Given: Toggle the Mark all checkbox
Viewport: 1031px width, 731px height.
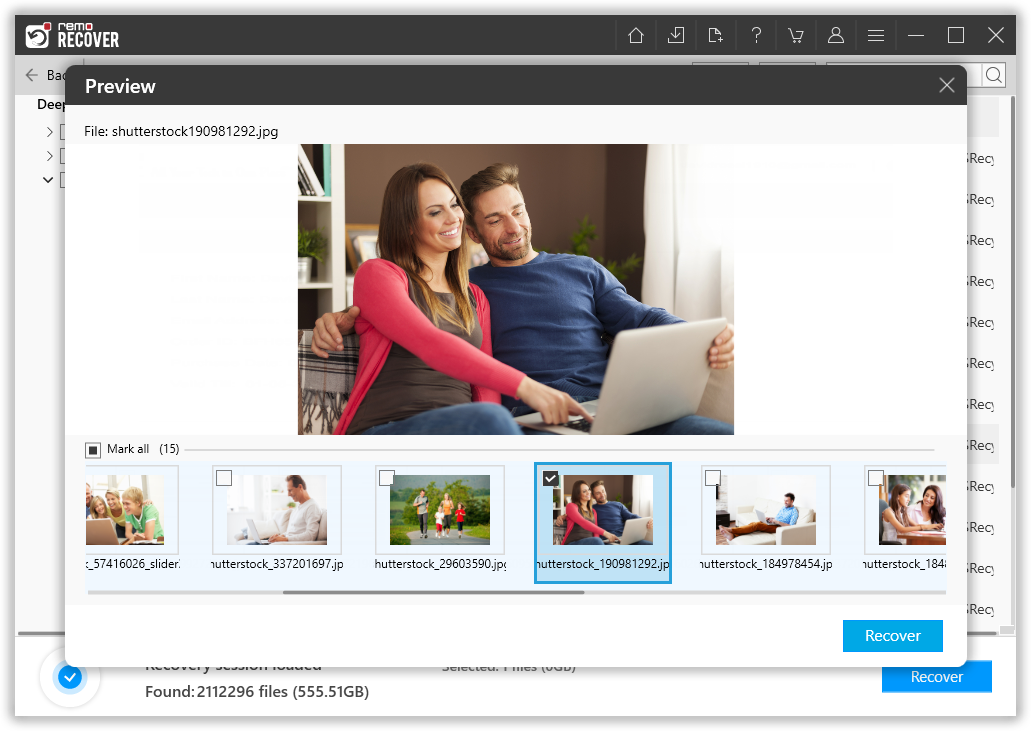Looking at the screenshot, I should tap(92, 449).
